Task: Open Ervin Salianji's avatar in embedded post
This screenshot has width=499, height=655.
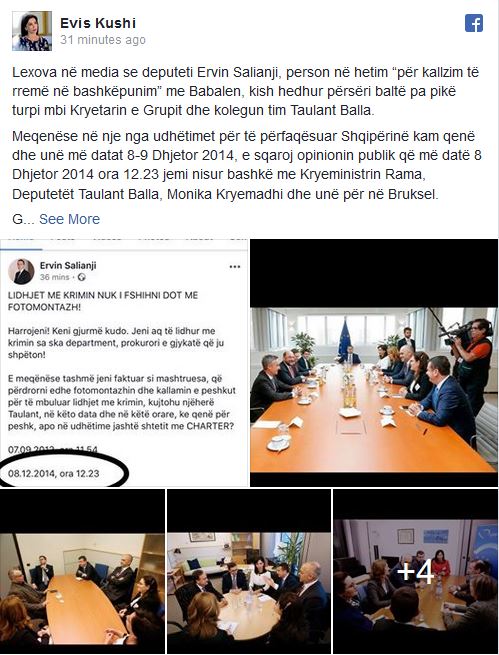Action: pyautogui.click(x=21, y=271)
